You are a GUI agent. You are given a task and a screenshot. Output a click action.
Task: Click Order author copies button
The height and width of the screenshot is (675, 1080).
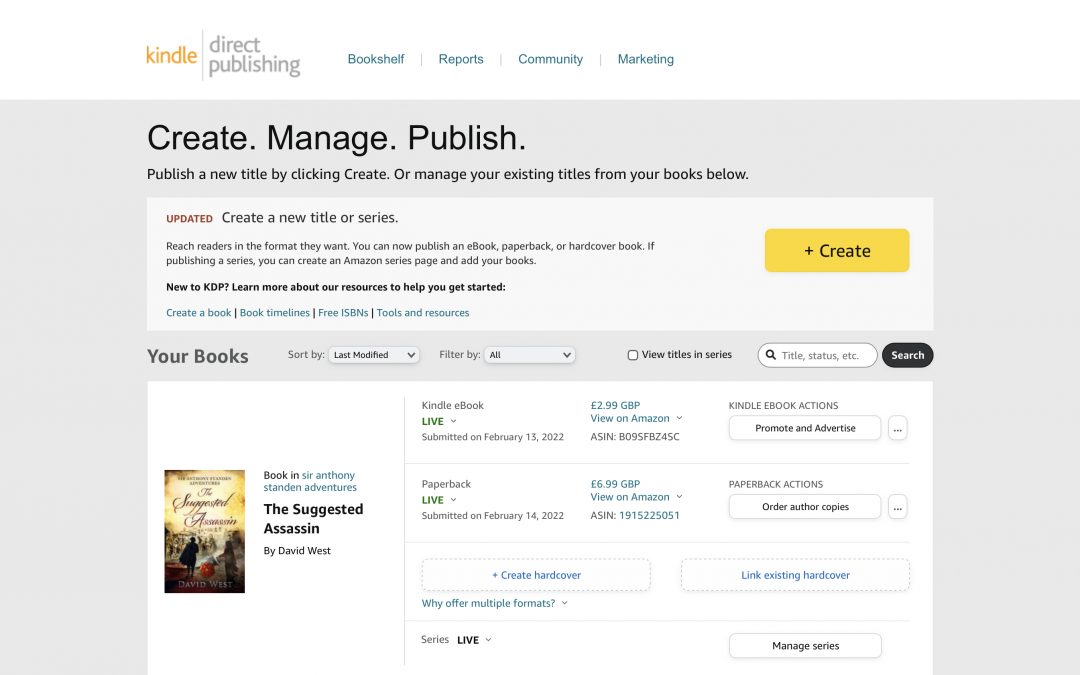point(805,507)
